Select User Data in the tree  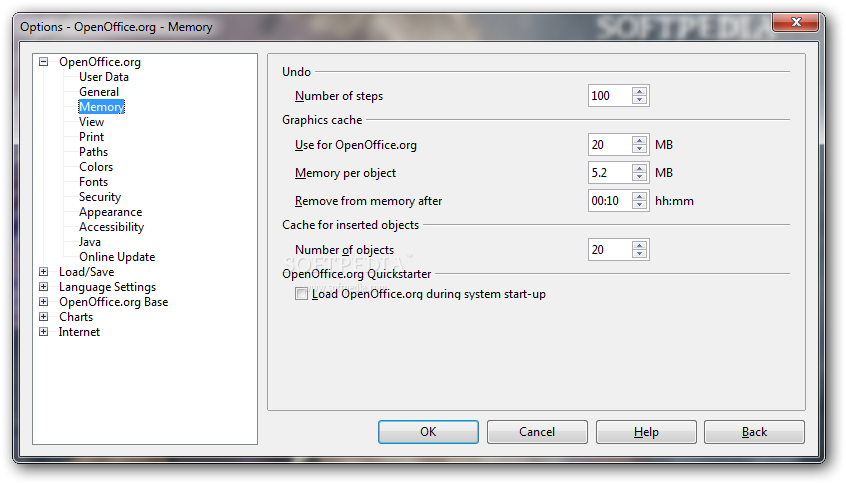tap(104, 77)
